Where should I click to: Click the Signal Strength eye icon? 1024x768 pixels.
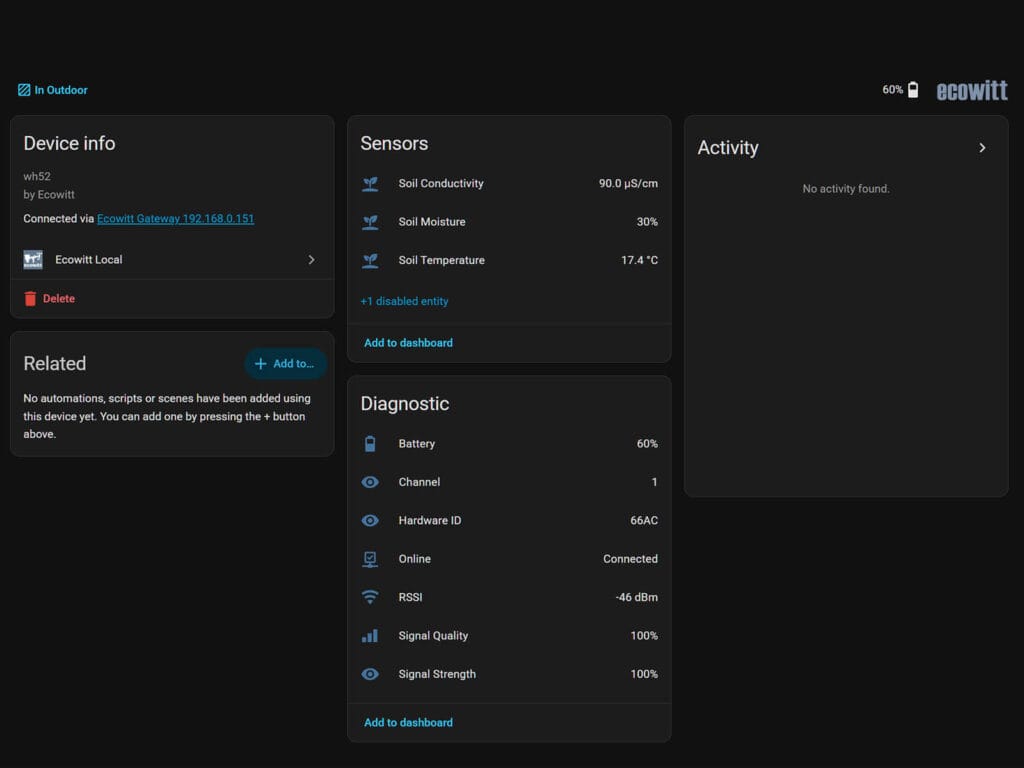coord(370,674)
